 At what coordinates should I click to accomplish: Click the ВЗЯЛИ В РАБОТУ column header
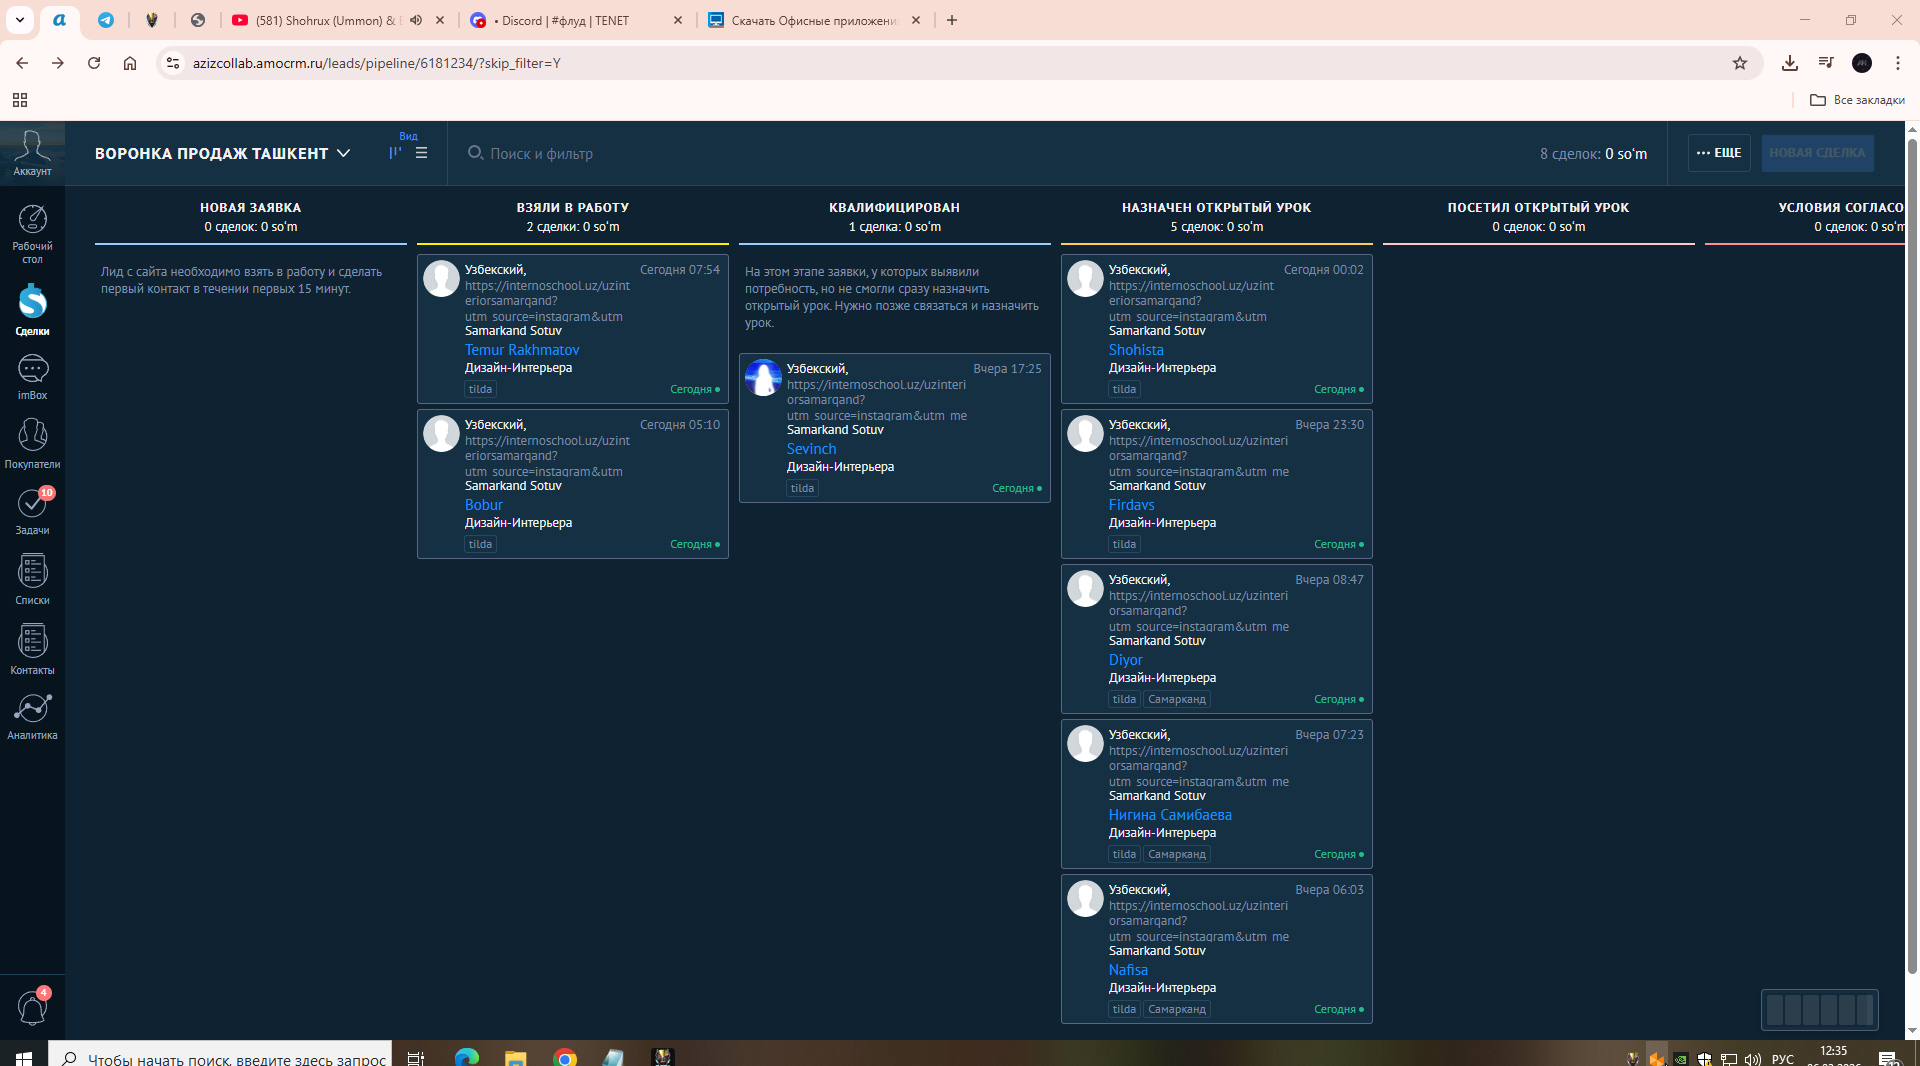(573, 208)
